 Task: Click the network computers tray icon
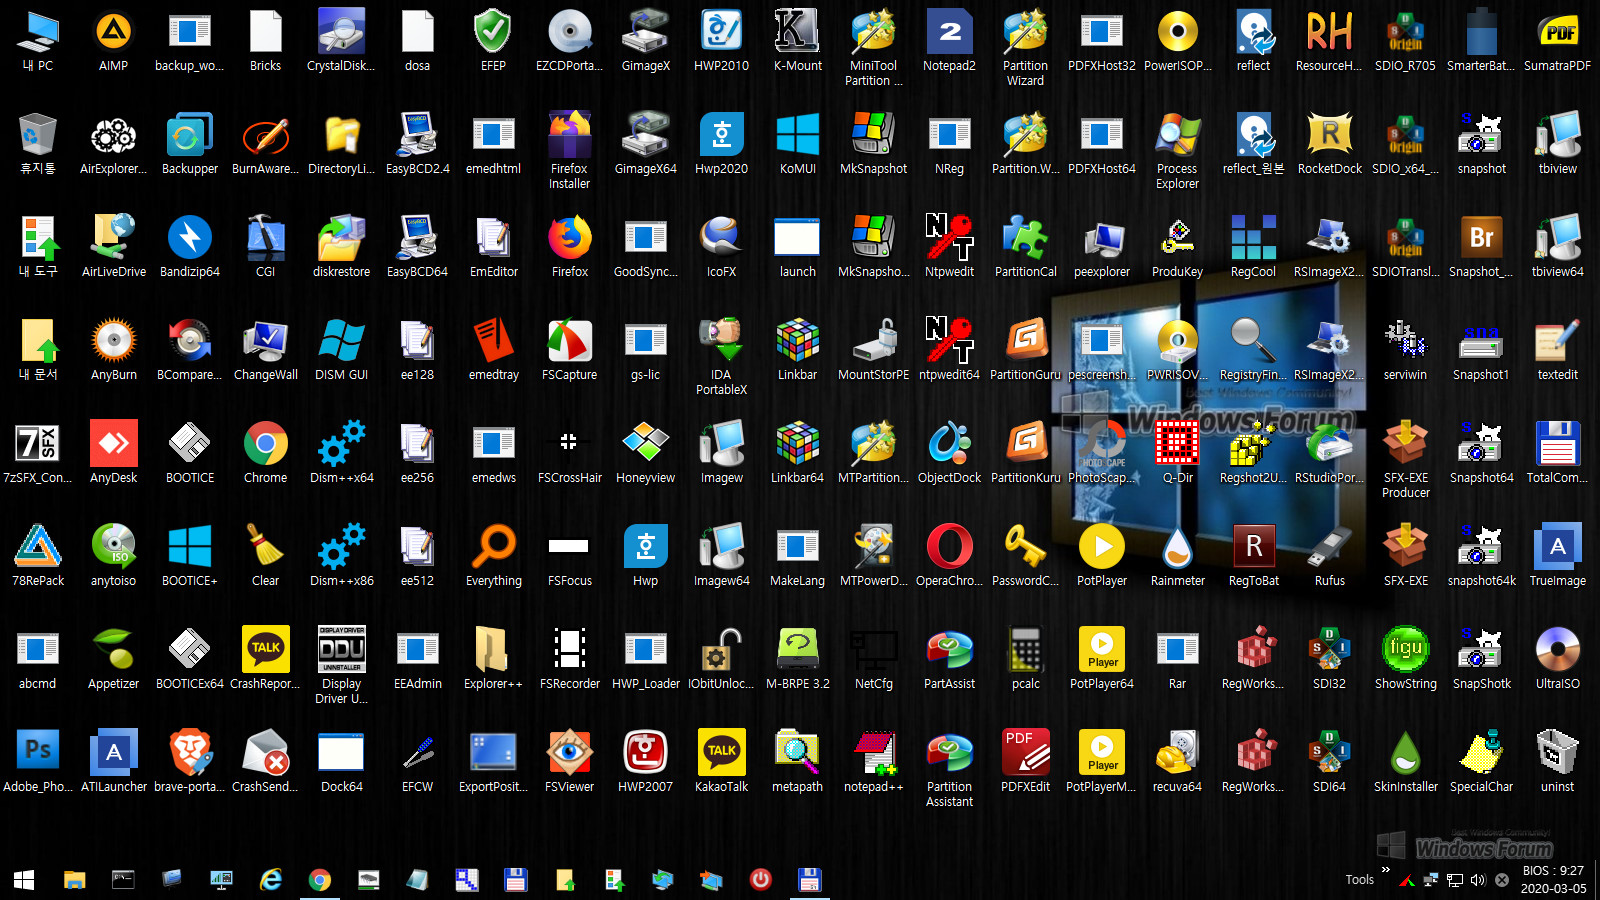click(1431, 880)
